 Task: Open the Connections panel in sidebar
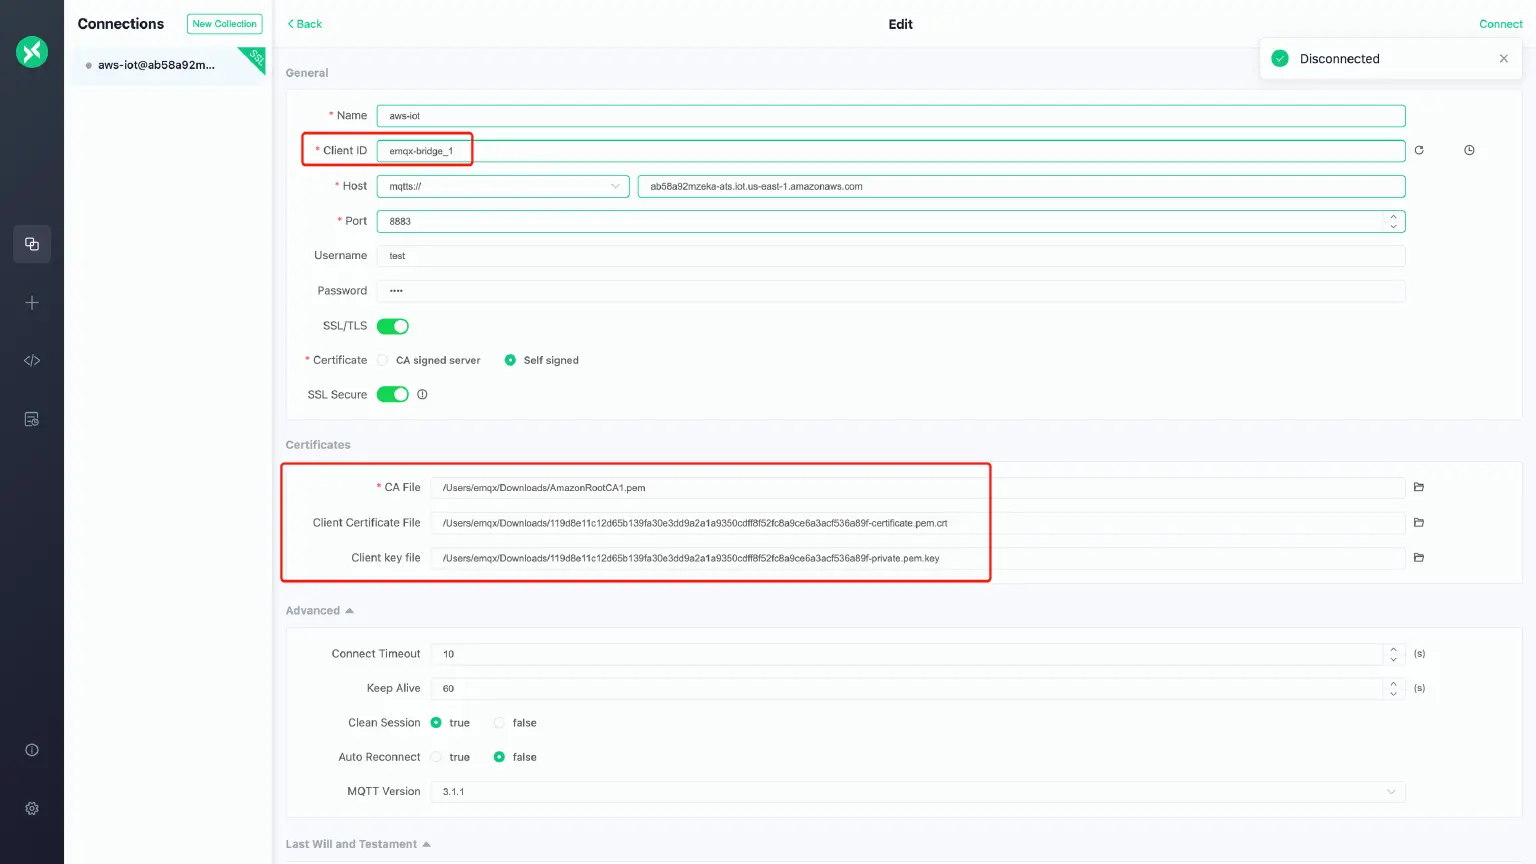[31, 244]
